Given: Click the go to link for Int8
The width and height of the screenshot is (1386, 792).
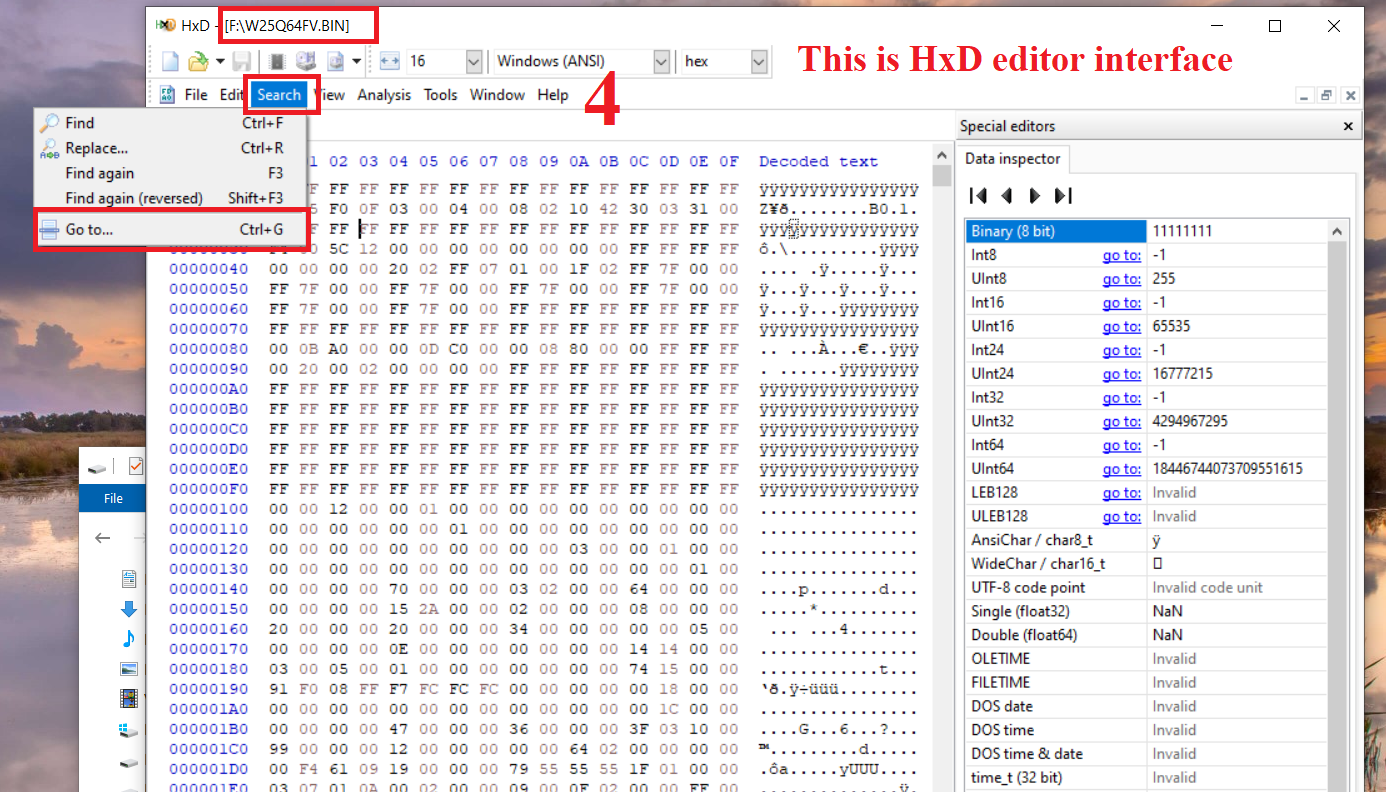Looking at the screenshot, I should coord(1121,255).
